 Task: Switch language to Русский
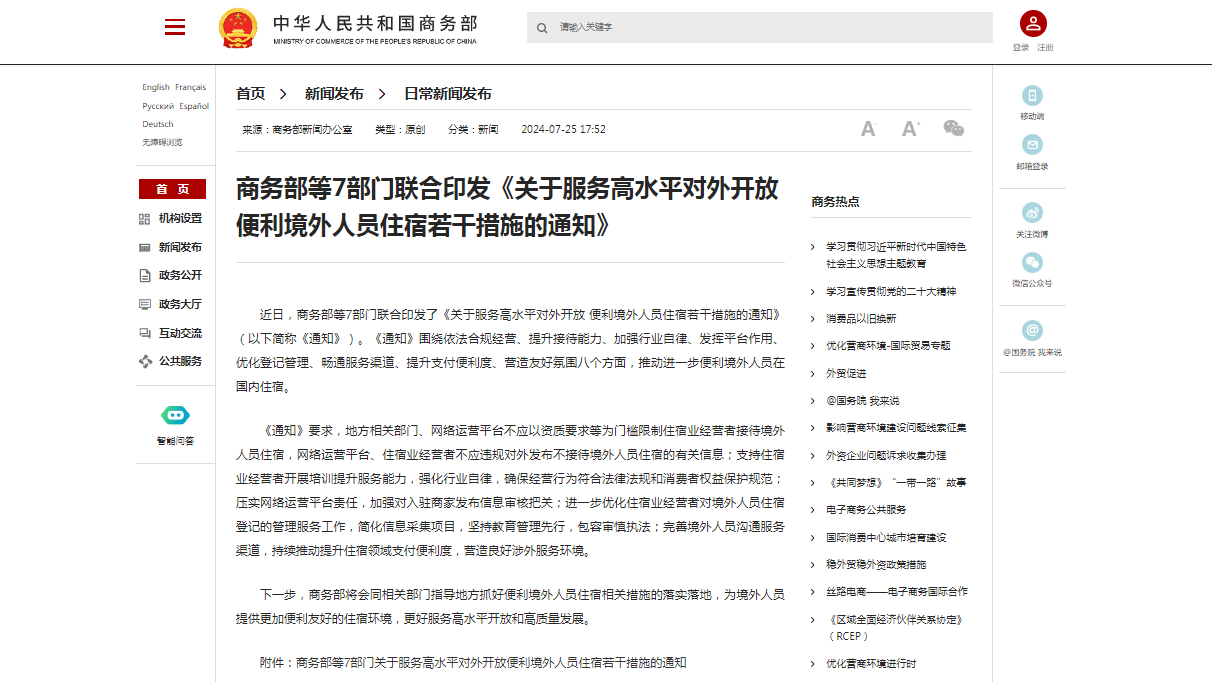(x=158, y=106)
